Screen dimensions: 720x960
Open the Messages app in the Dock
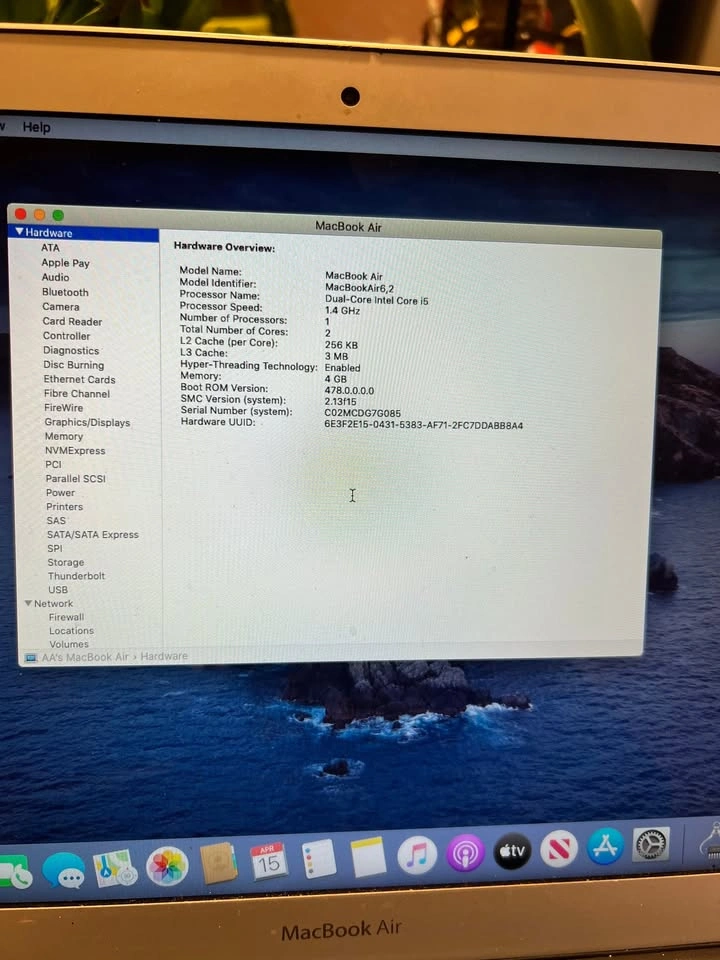pos(64,869)
